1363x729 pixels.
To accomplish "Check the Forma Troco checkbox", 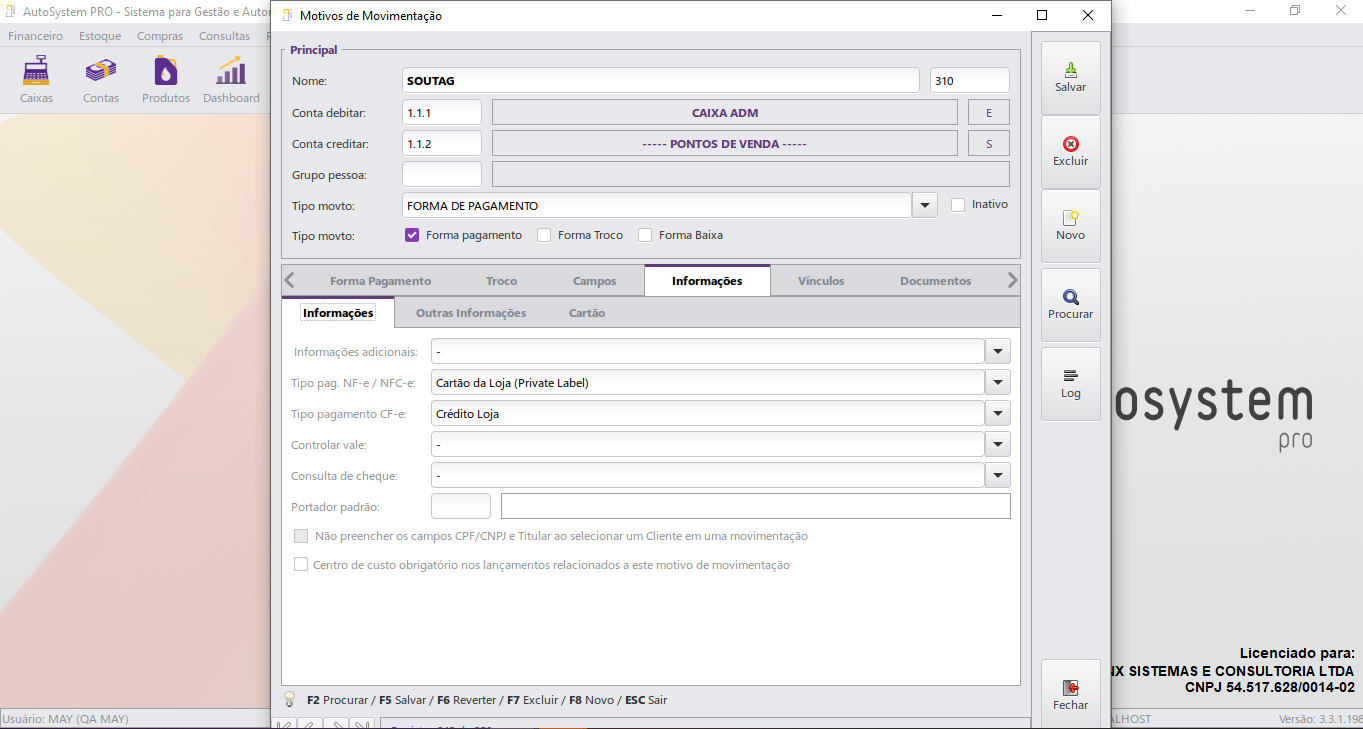I will click(544, 235).
